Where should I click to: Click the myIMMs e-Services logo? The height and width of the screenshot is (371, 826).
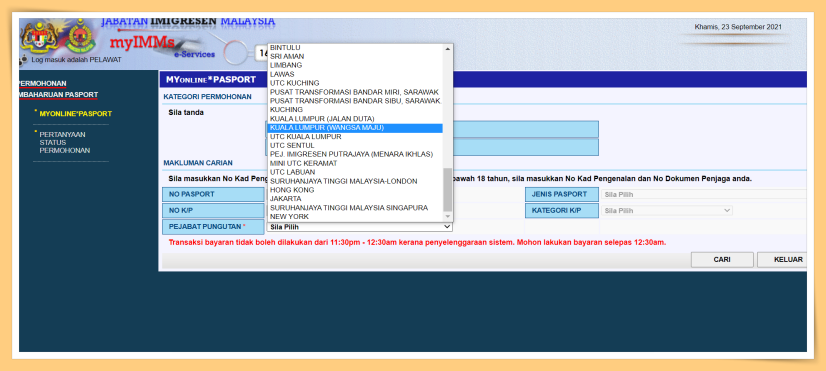(x=158, y=45)
